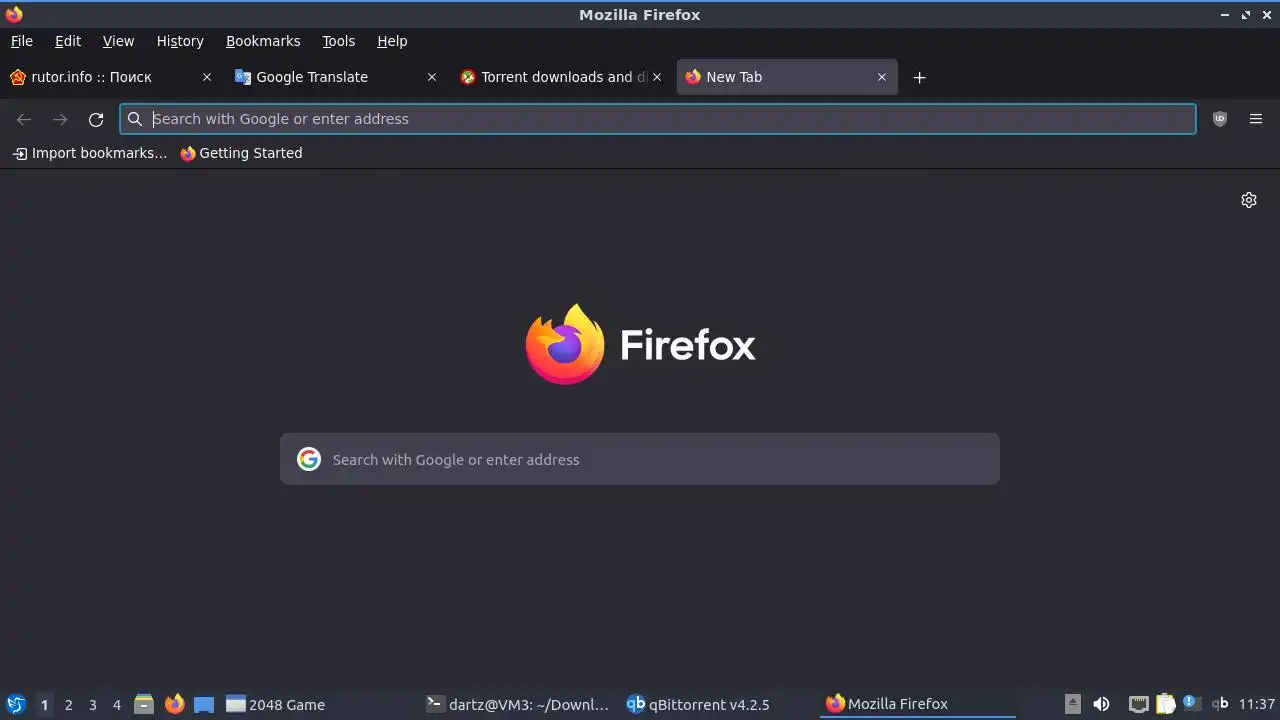Switch to workspace 2 in taskbar
The image size is (1280, 720).
coord(68,704)
